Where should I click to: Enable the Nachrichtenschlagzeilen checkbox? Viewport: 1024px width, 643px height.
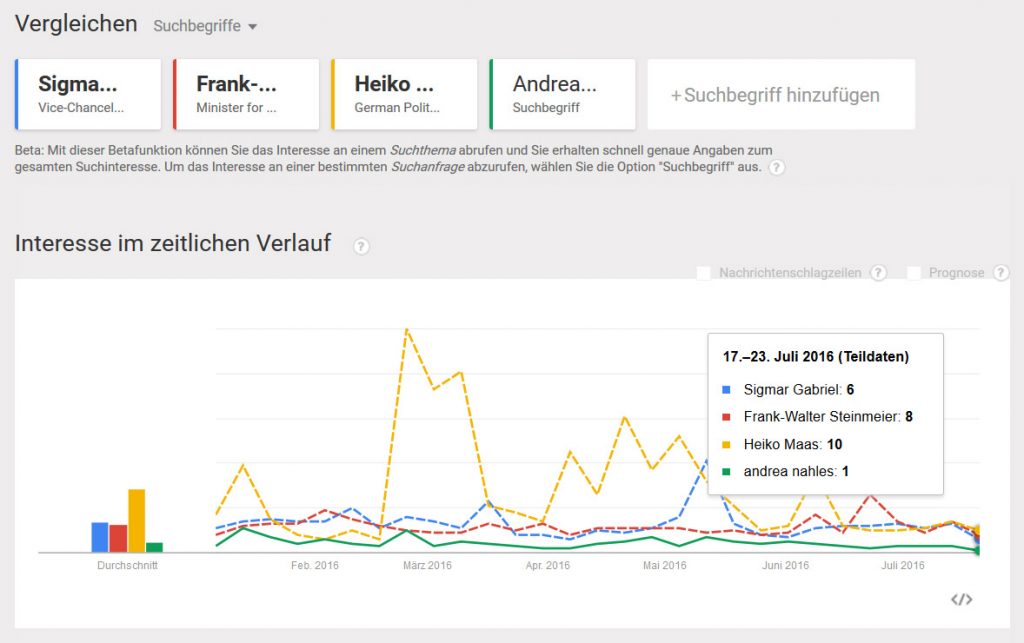703,272
